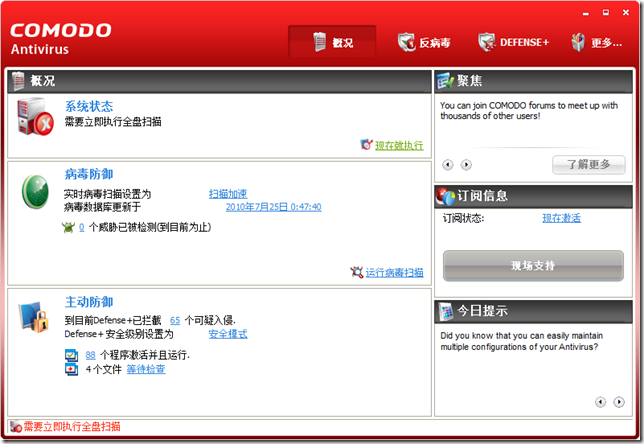Click the 订阅信息 panel header icon
The height and width of the screenshot is (444, 644).
[x=445, y=196]
